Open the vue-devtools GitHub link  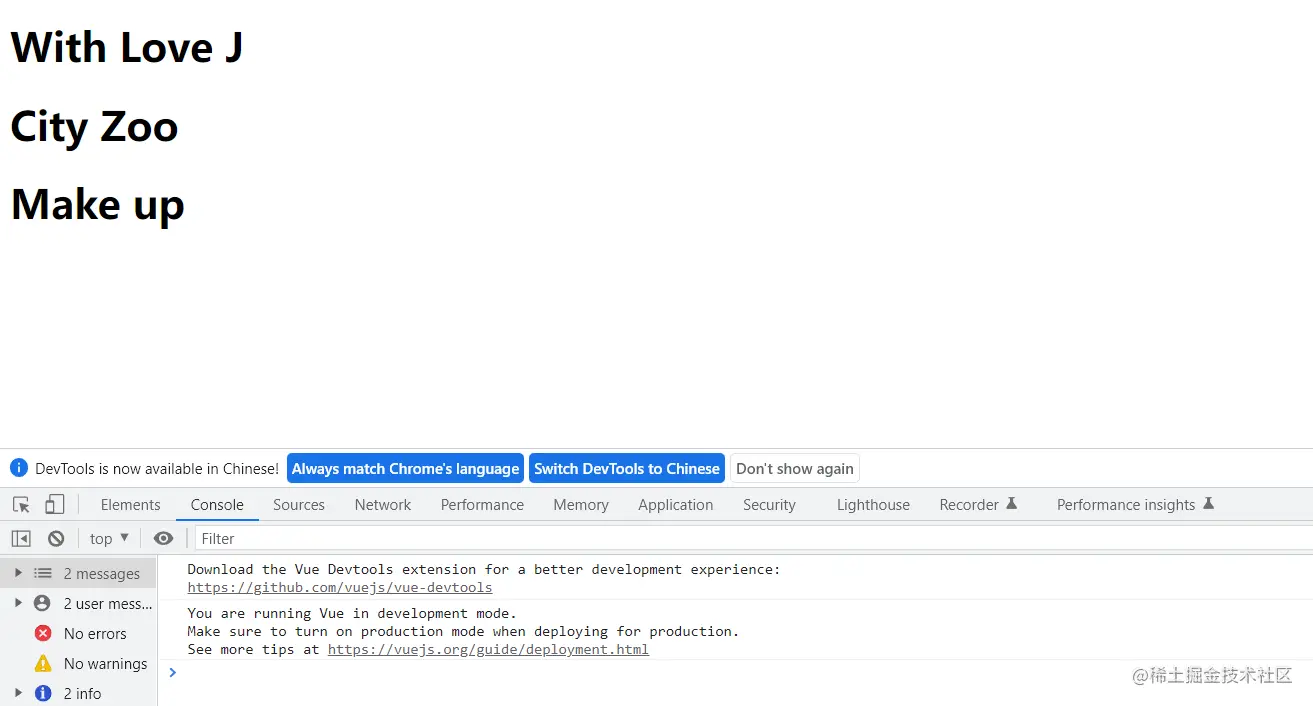(340, 588)
